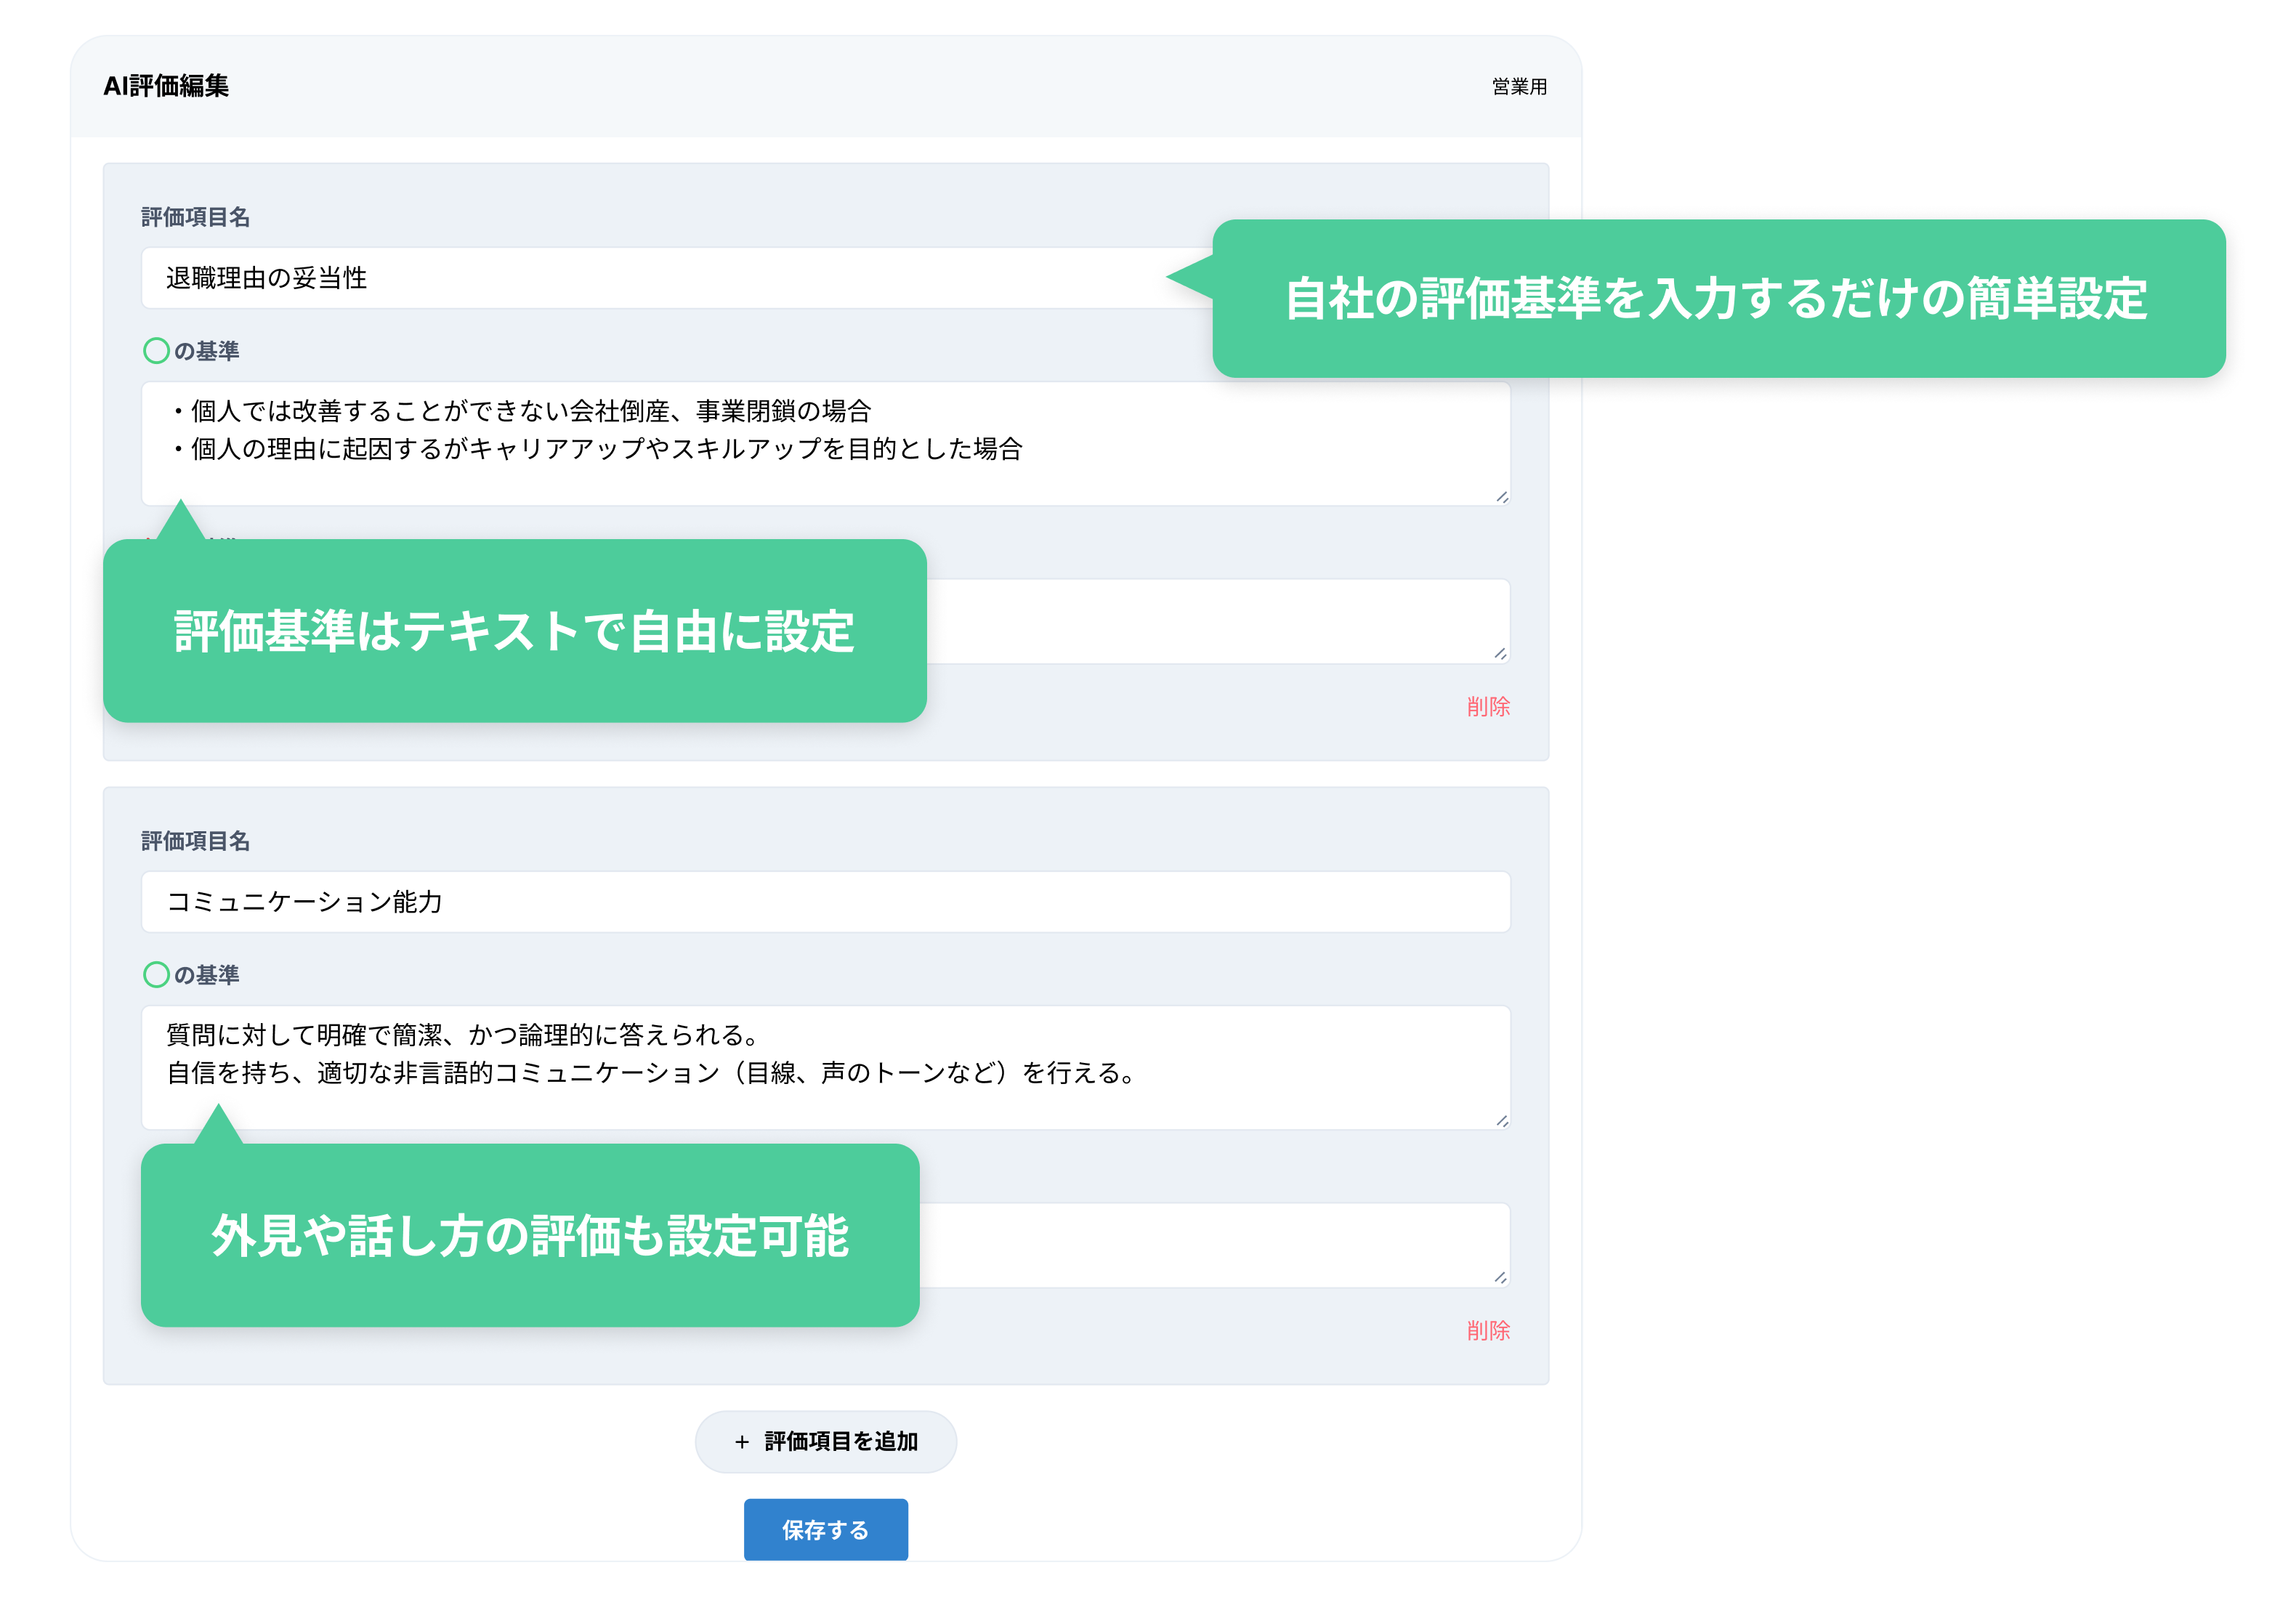Click the green circle icon beside the second "の基準" label

click(x=156, y=975)
